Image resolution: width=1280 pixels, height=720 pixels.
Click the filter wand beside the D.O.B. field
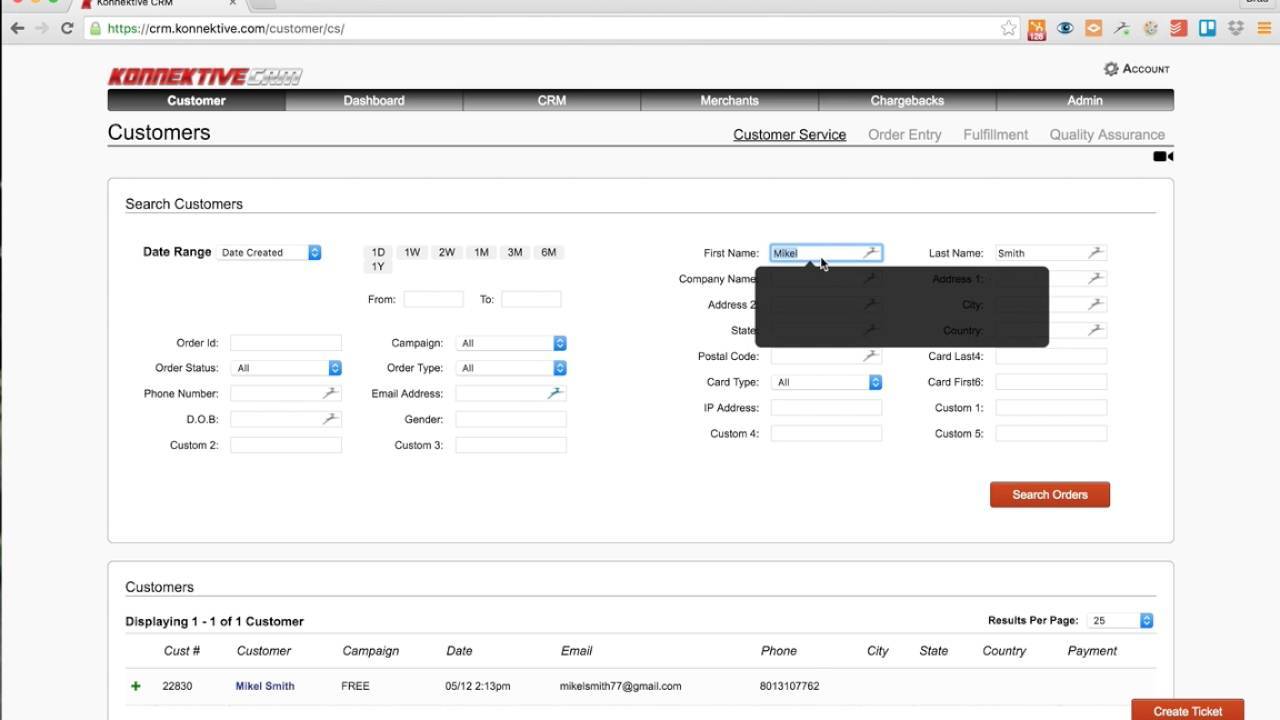pos(330,418)
